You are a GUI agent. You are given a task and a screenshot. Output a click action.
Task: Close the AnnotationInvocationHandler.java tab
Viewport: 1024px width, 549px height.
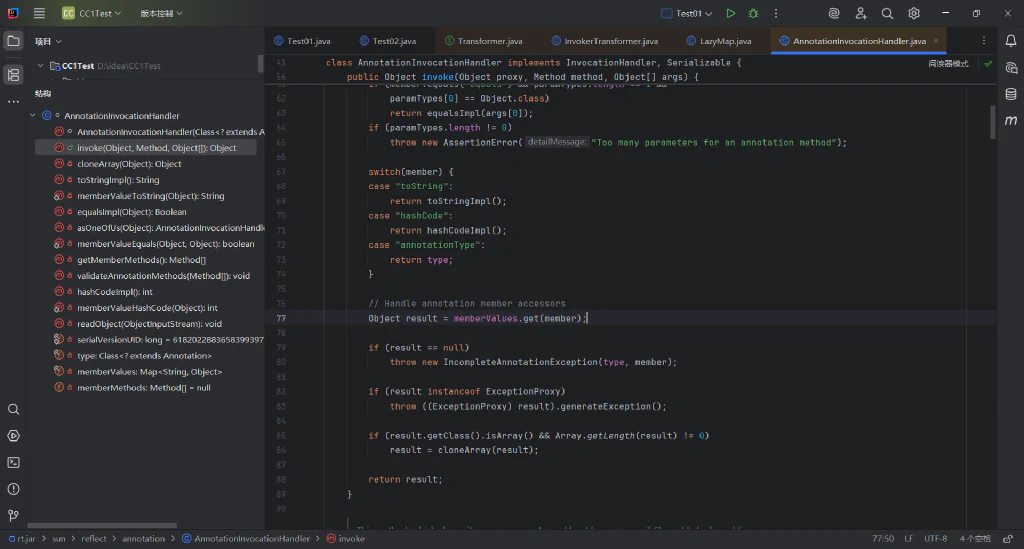tap(936, 40)
